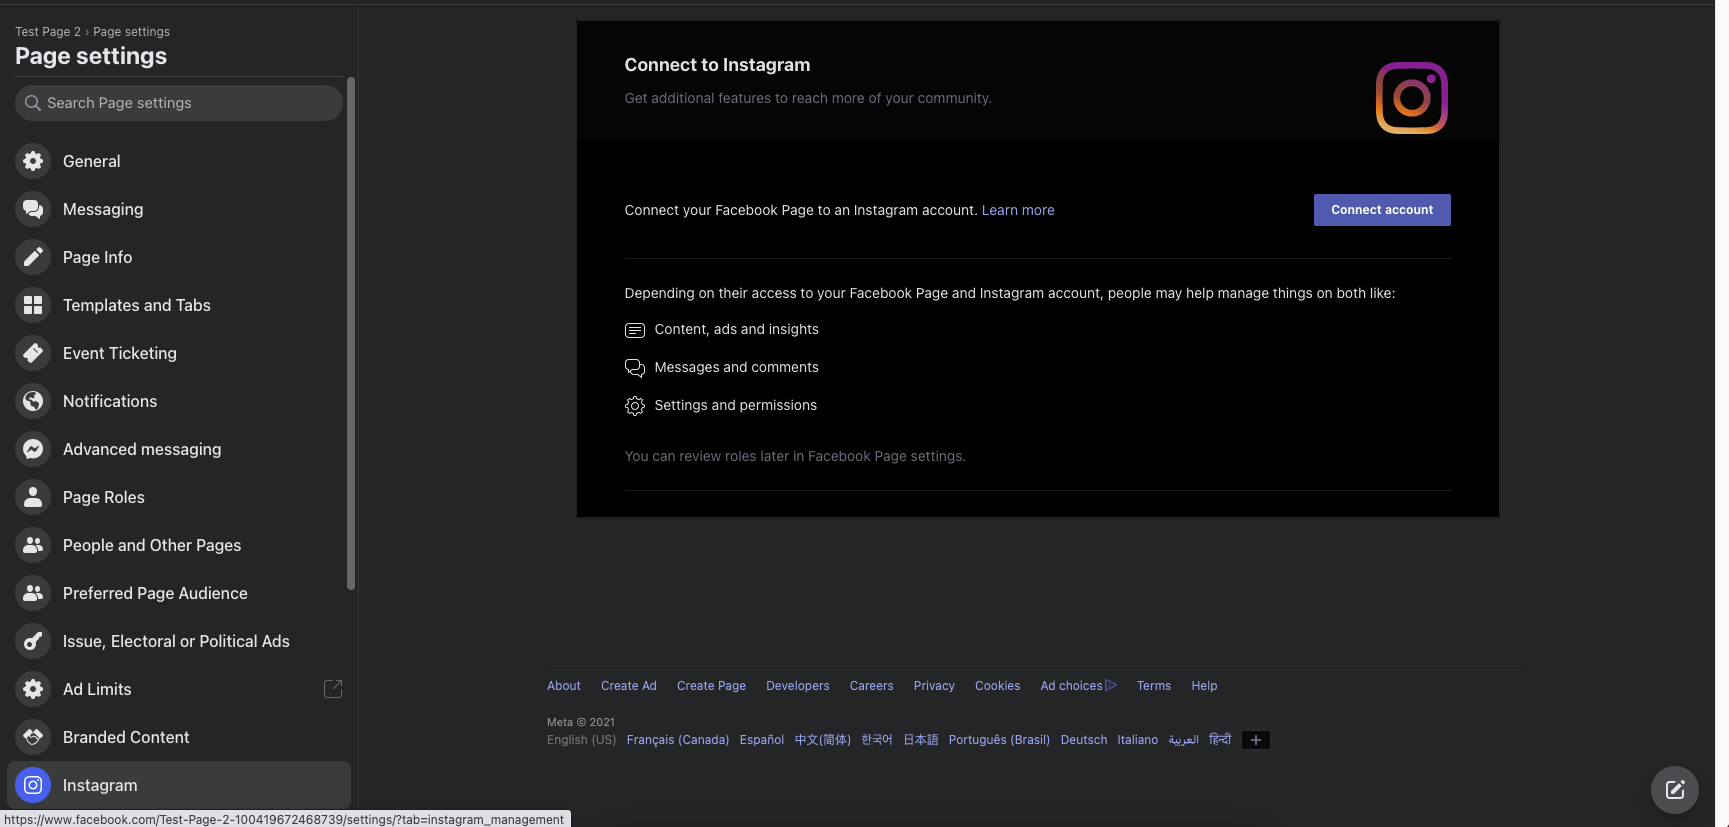Click Test Page 2 breadcrumb

click(48, 32)
